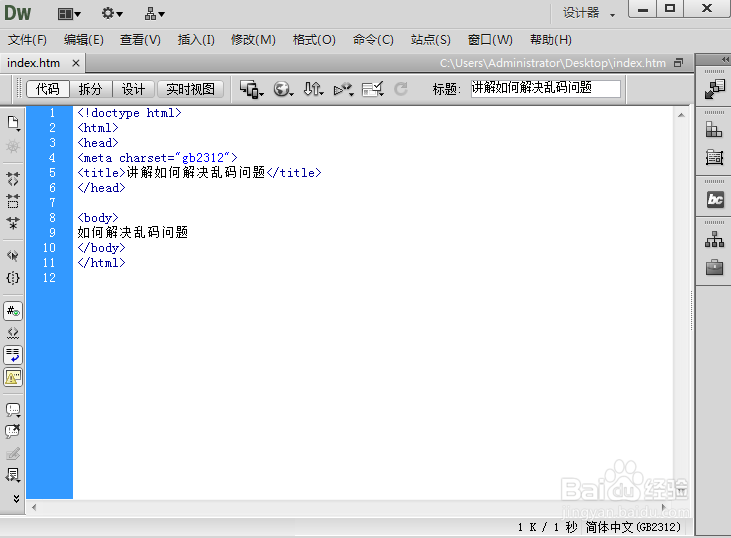
Task: Switch to 代码 view
Action: (x=48, y=89)
